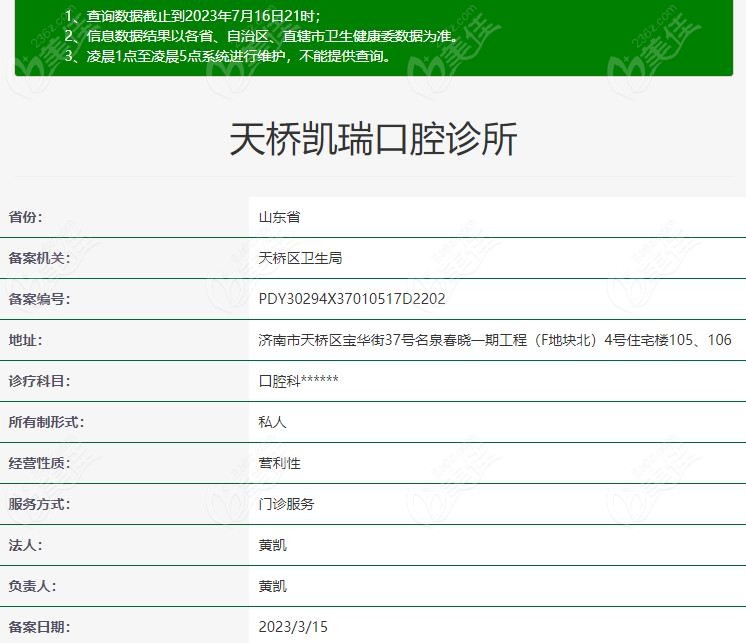Select ownership value 私人

tap(272, 422)
